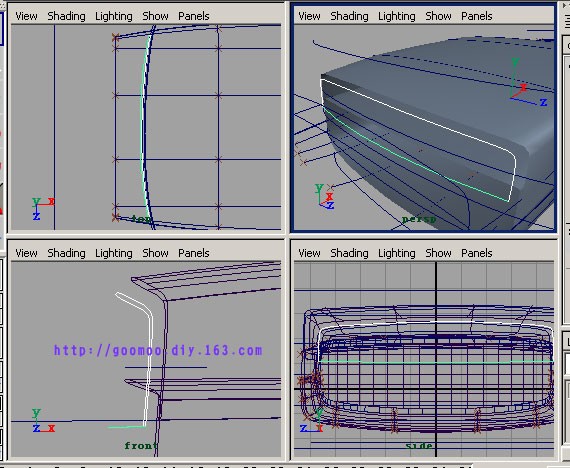570x468 pixels.
Task: Open Panels menu of the side viewport
Action: pyautogui.click(x=477, y=253)
